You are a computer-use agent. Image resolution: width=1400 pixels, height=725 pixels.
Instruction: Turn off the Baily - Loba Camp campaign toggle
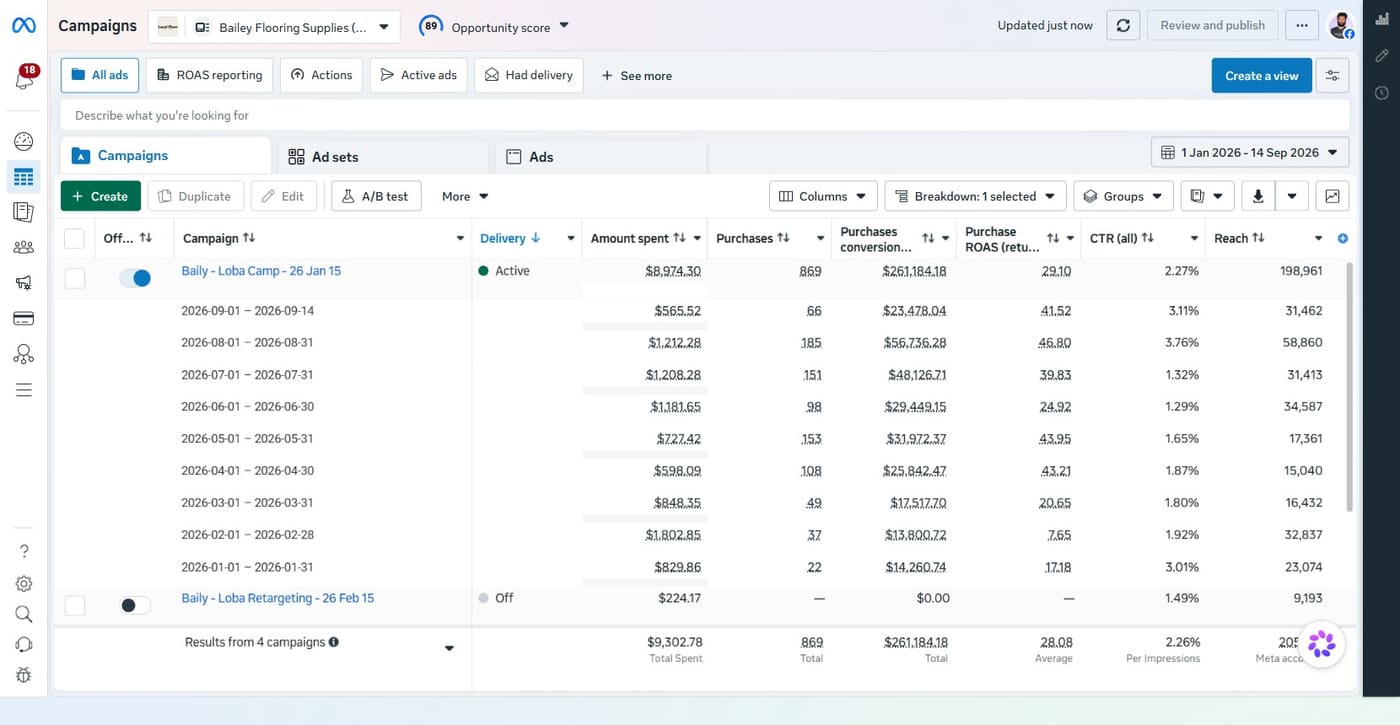[x=135, y=278]
